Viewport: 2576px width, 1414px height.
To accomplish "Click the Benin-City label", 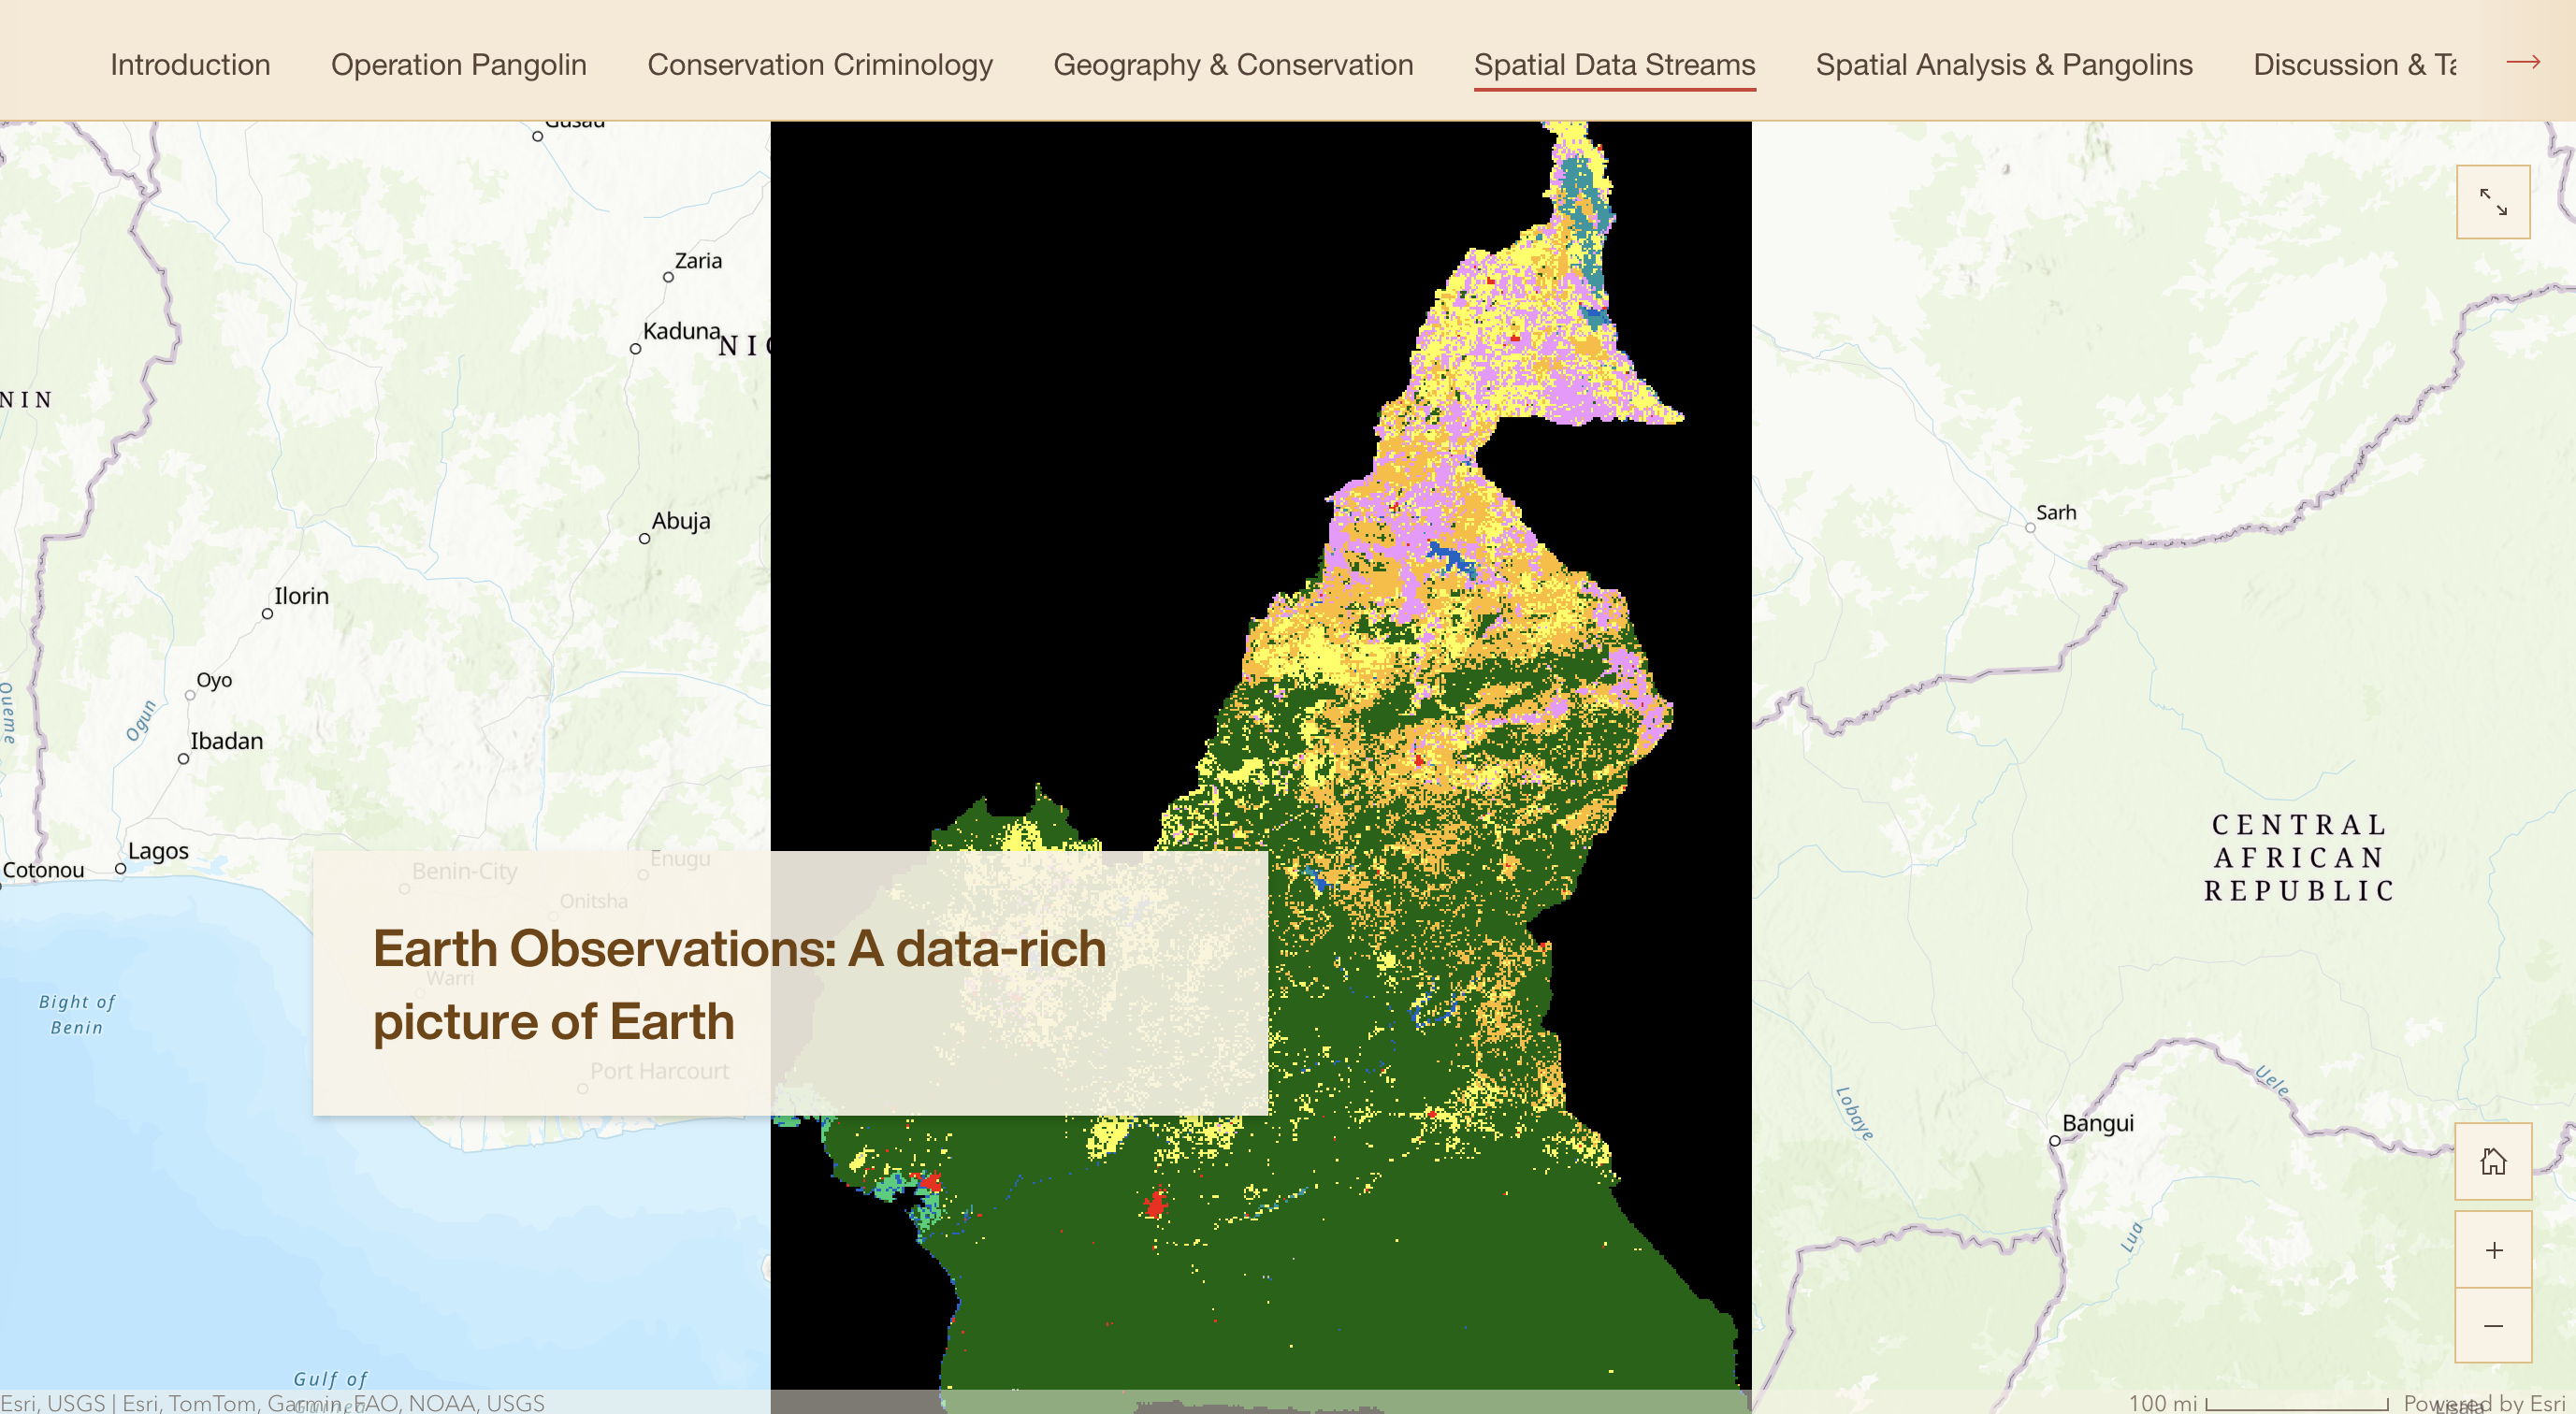I will pyautogui.click(x=464, y=871).
